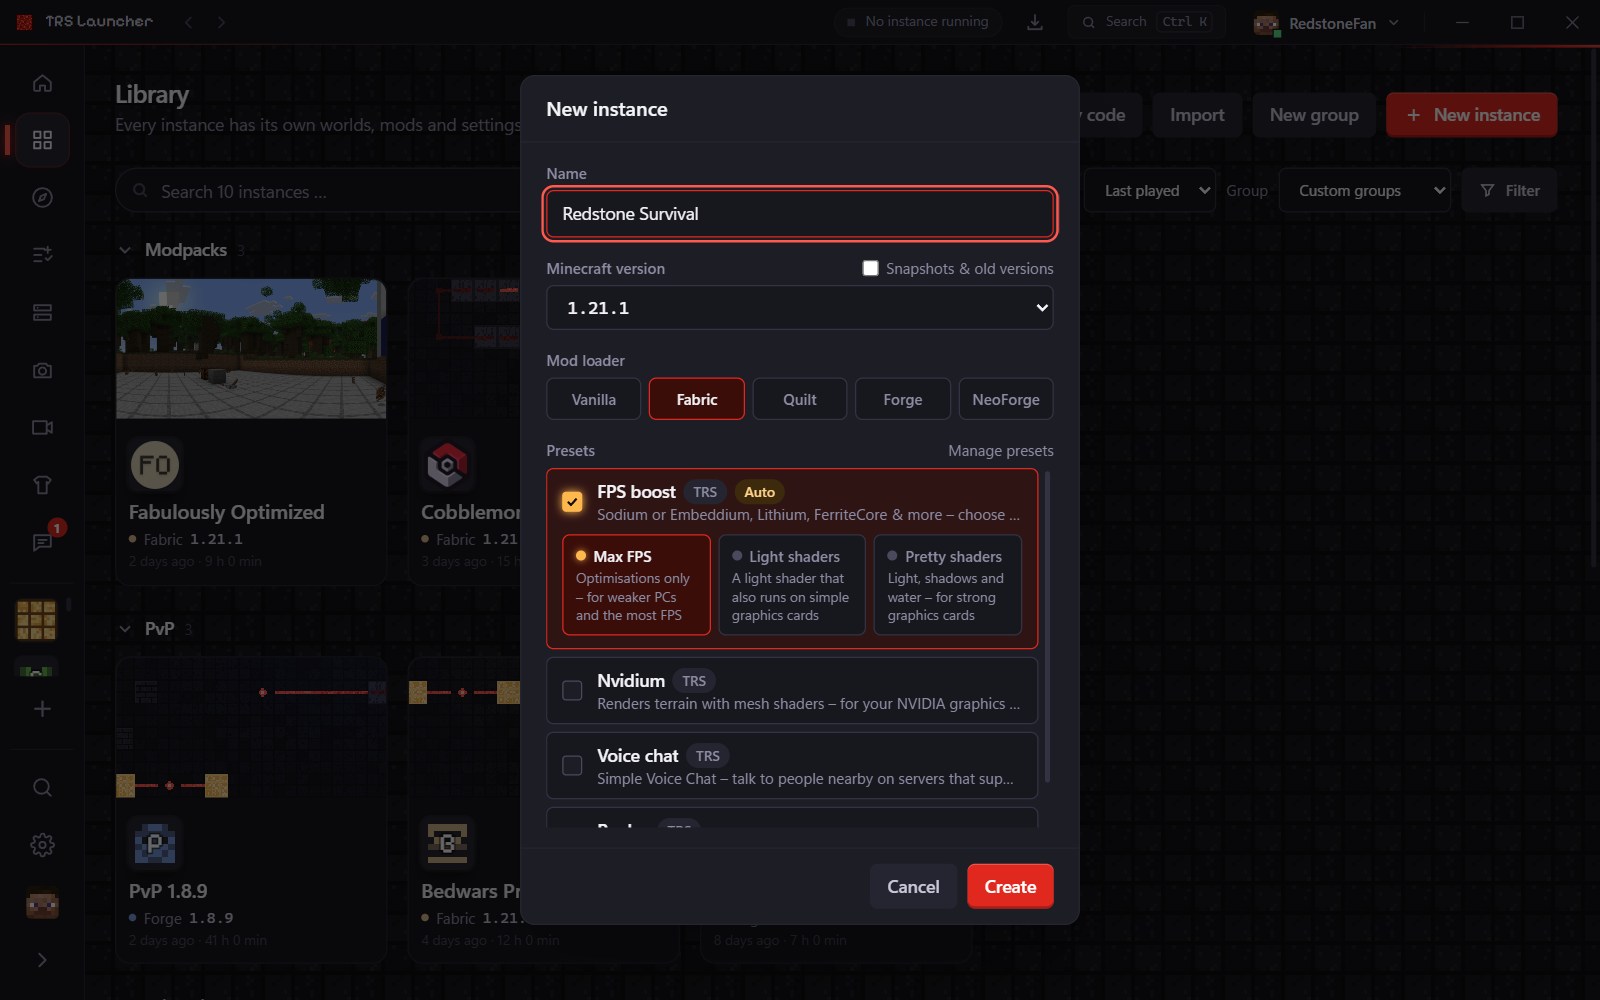1600x1000 pixels.
Task: Cancel the New instance dialog
Action: coord(914,887)
